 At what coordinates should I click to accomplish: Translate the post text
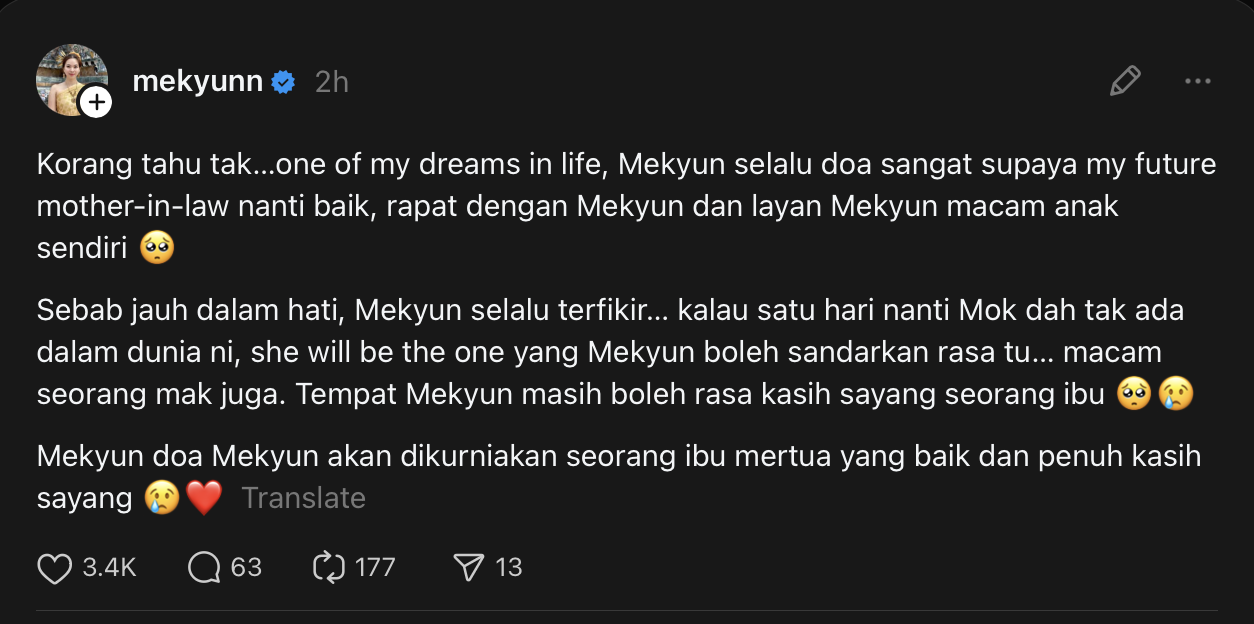point(303,498)
